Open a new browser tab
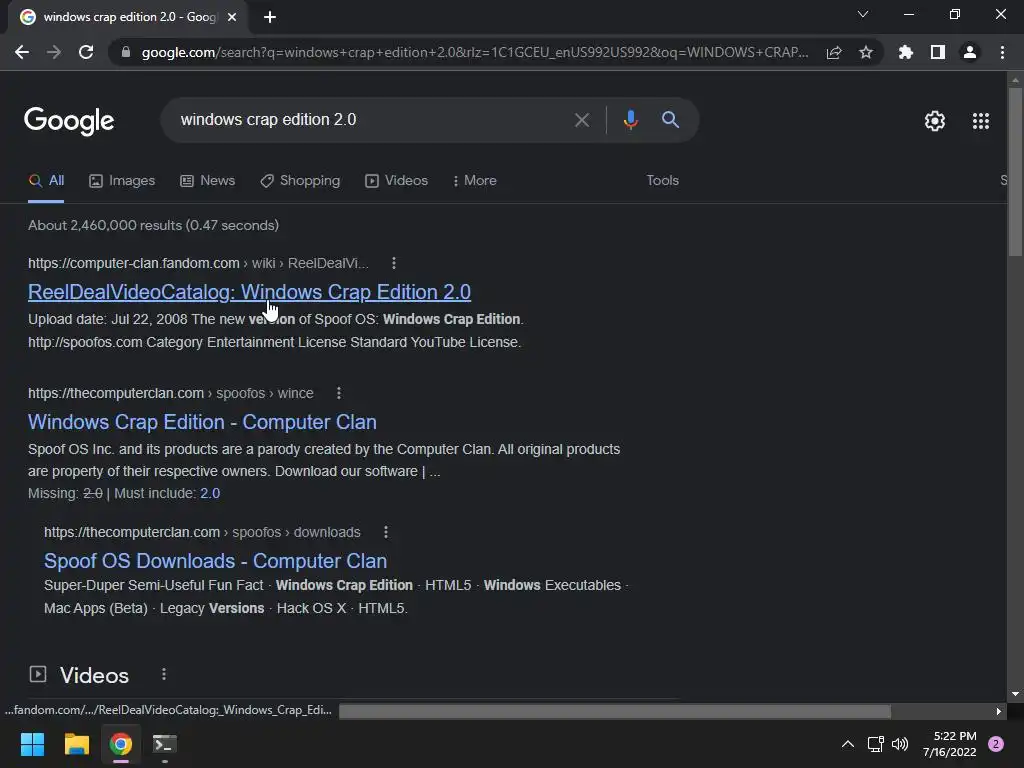 click(270, 17)
